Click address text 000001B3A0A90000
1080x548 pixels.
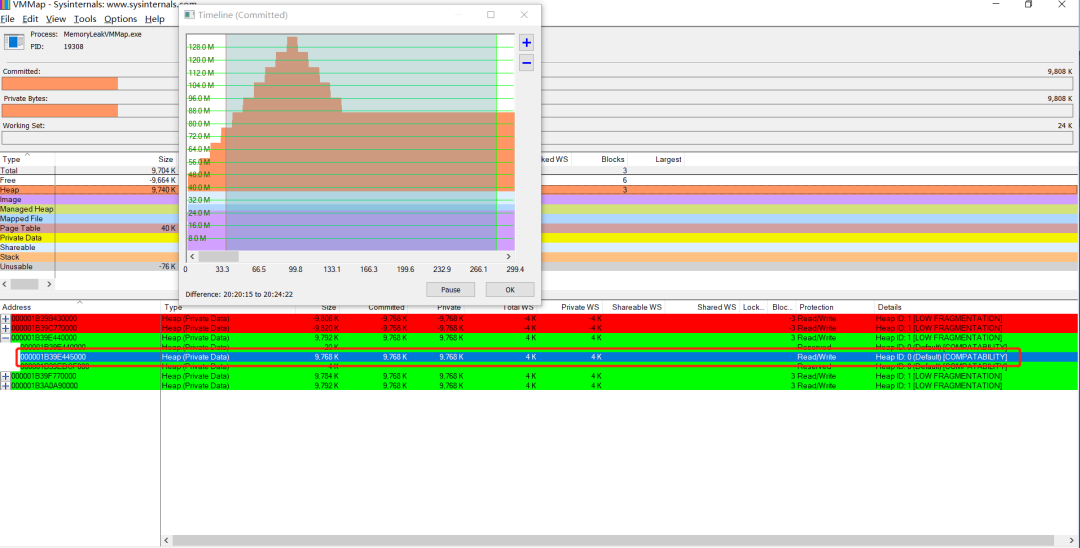point(44,386)
